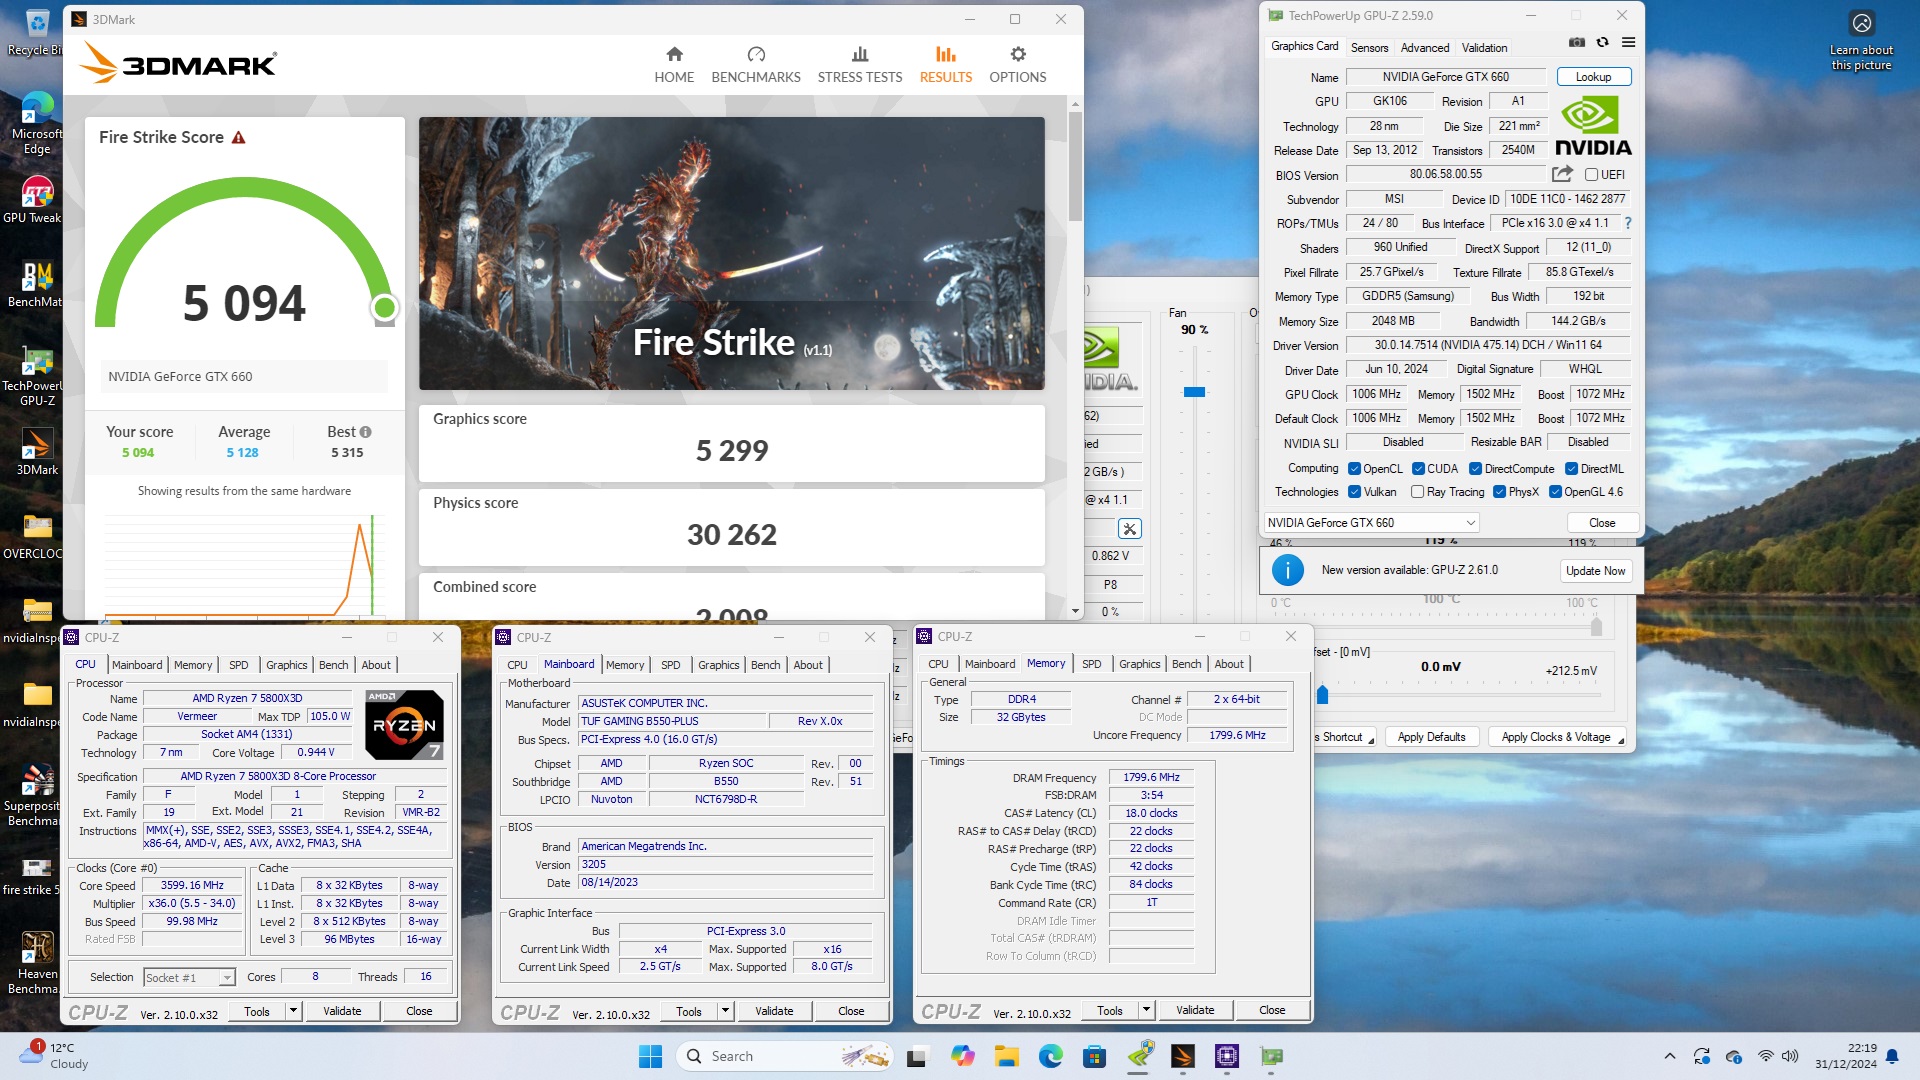Open TechPowerUp GPU-Z desktop shortcut
Image resolution: width=1920 pixels, height=1080 pixels.
pos(36,376)
